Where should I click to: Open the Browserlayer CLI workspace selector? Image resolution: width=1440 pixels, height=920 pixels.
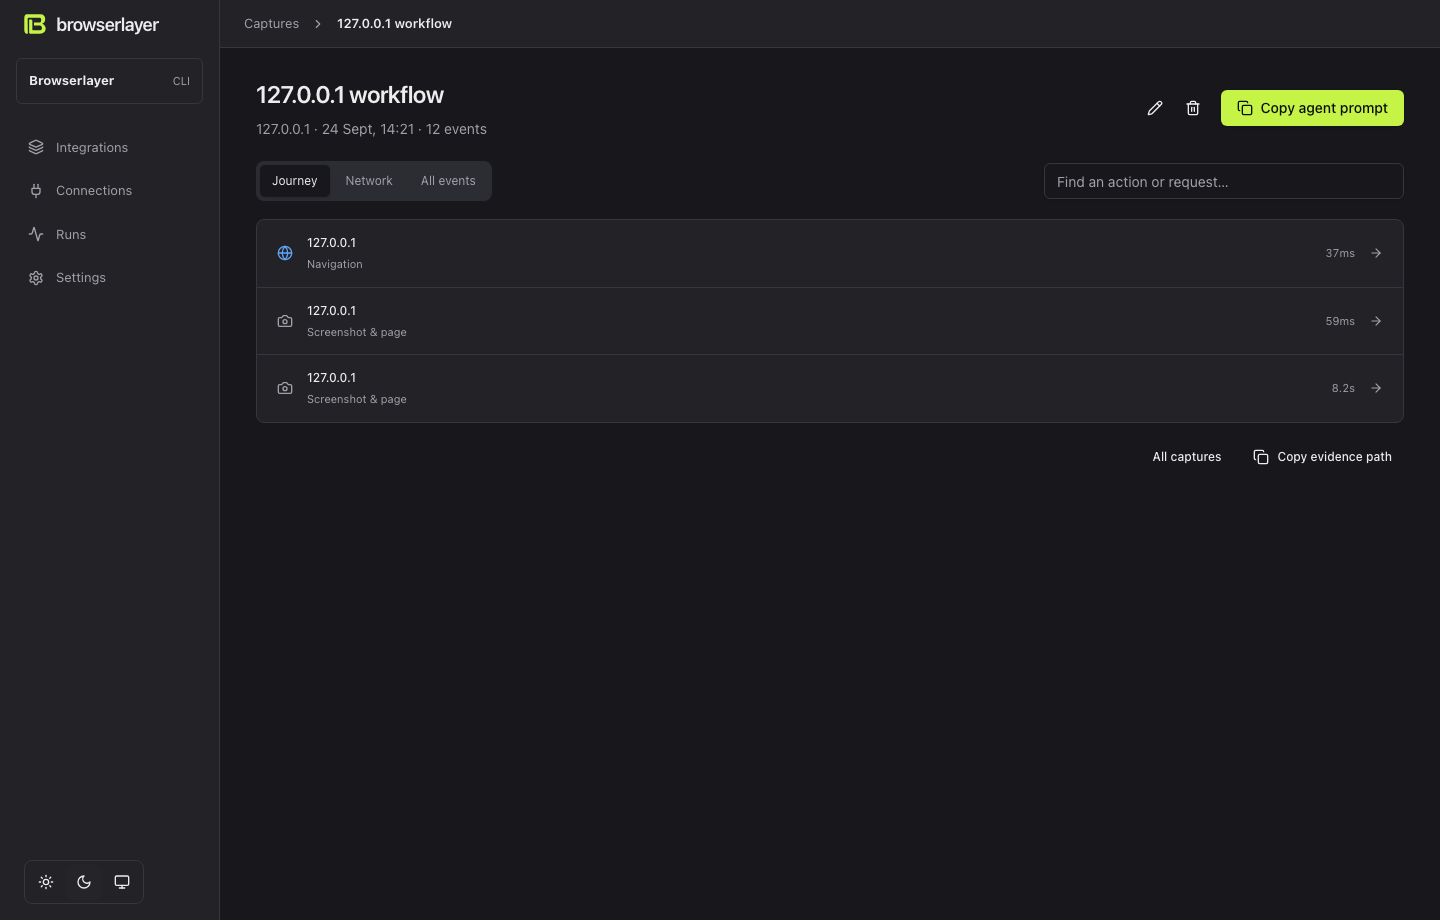[109, 81]
